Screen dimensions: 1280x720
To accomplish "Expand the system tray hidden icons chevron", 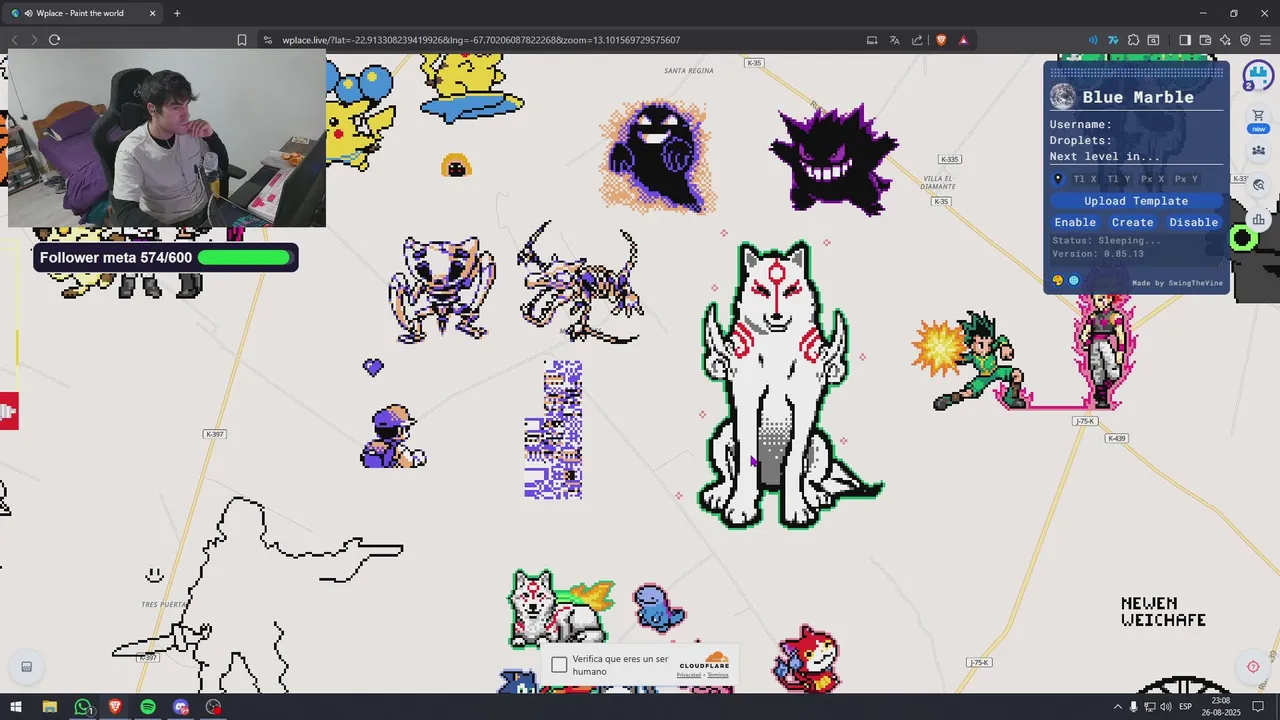I will tap(1117, 707).
